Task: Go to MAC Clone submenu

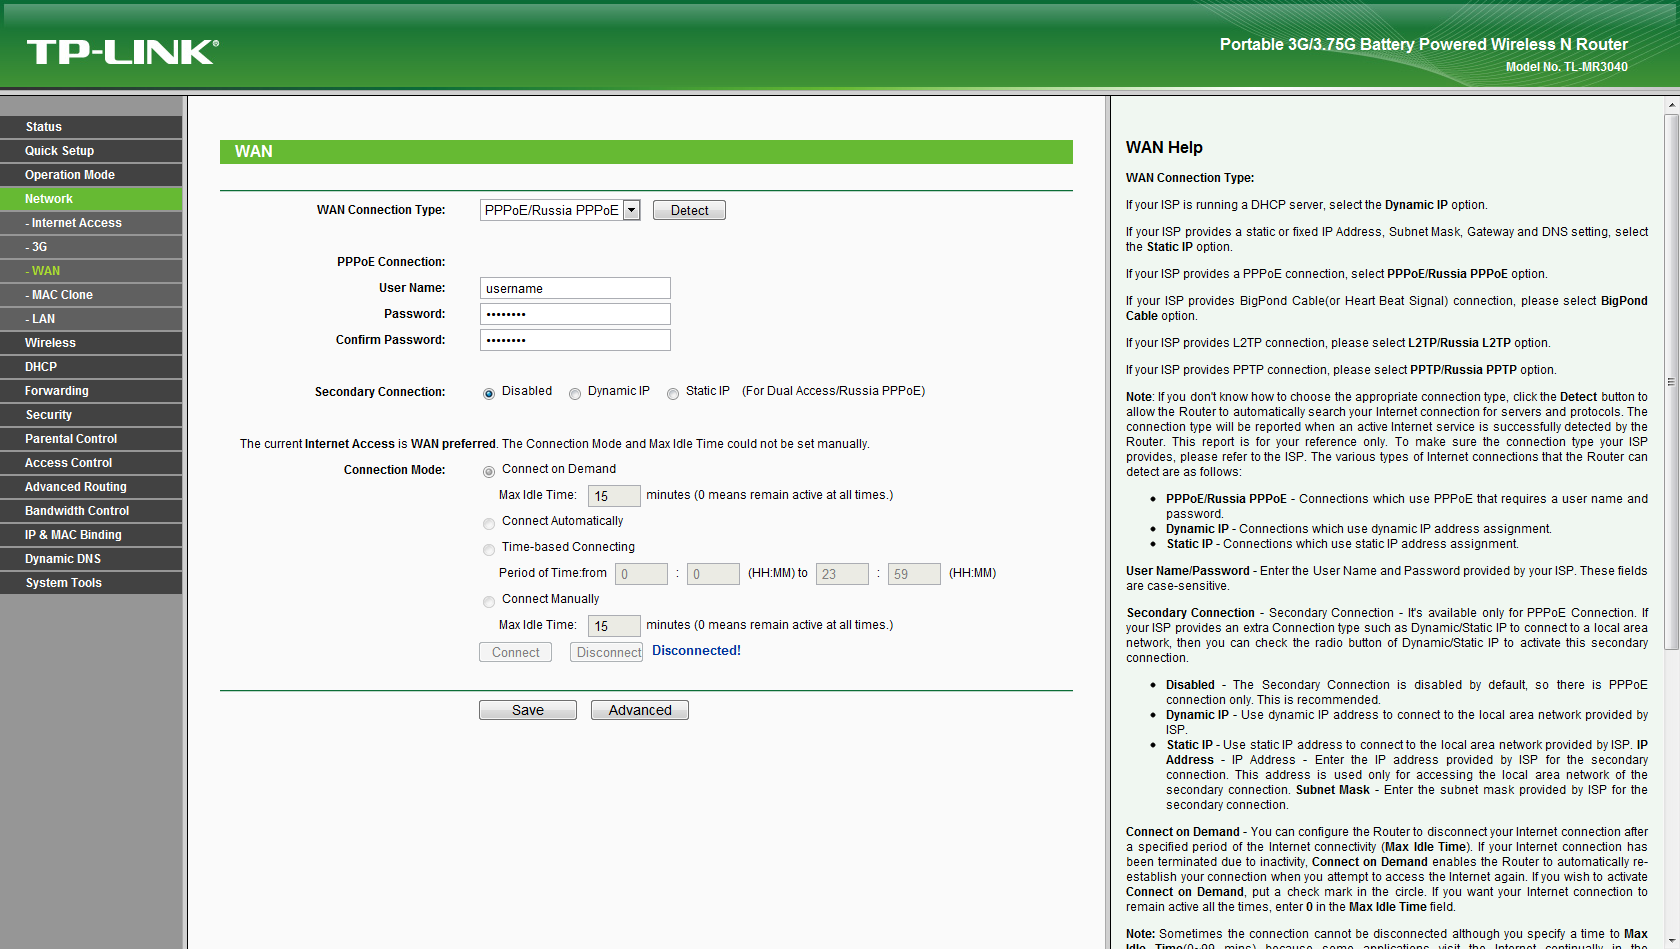Action: pyautogui.click(x=91, y=295)
